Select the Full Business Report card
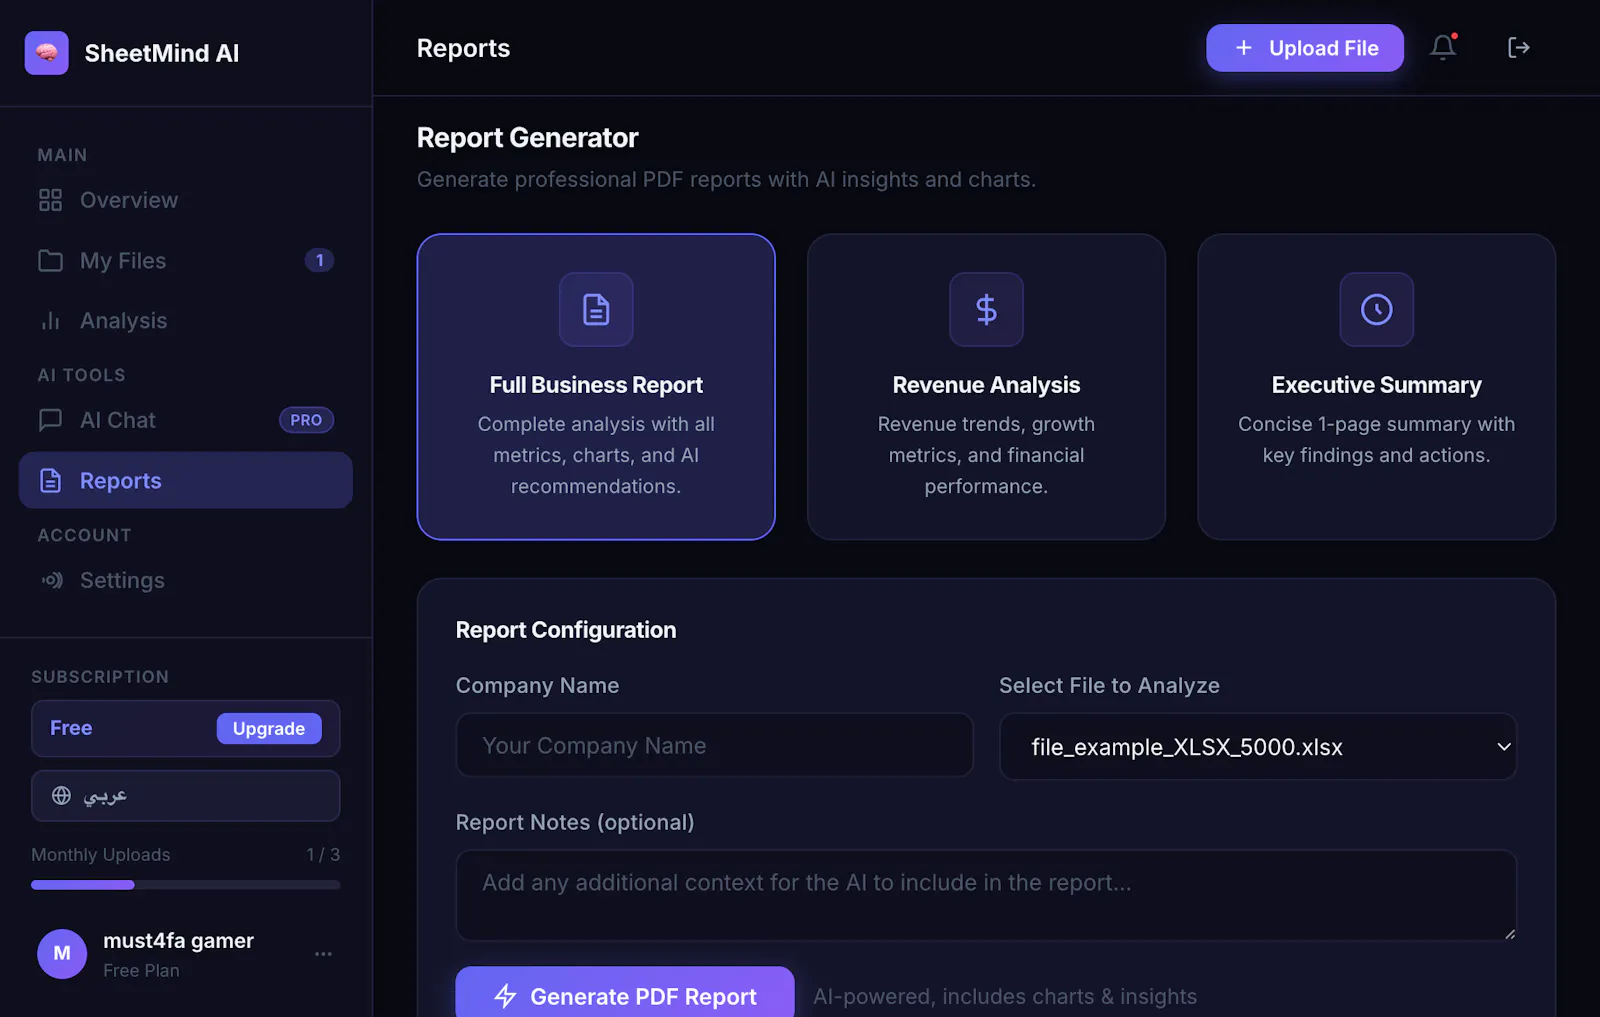The image size is (1600, 1017). click(x=596, y=387)
